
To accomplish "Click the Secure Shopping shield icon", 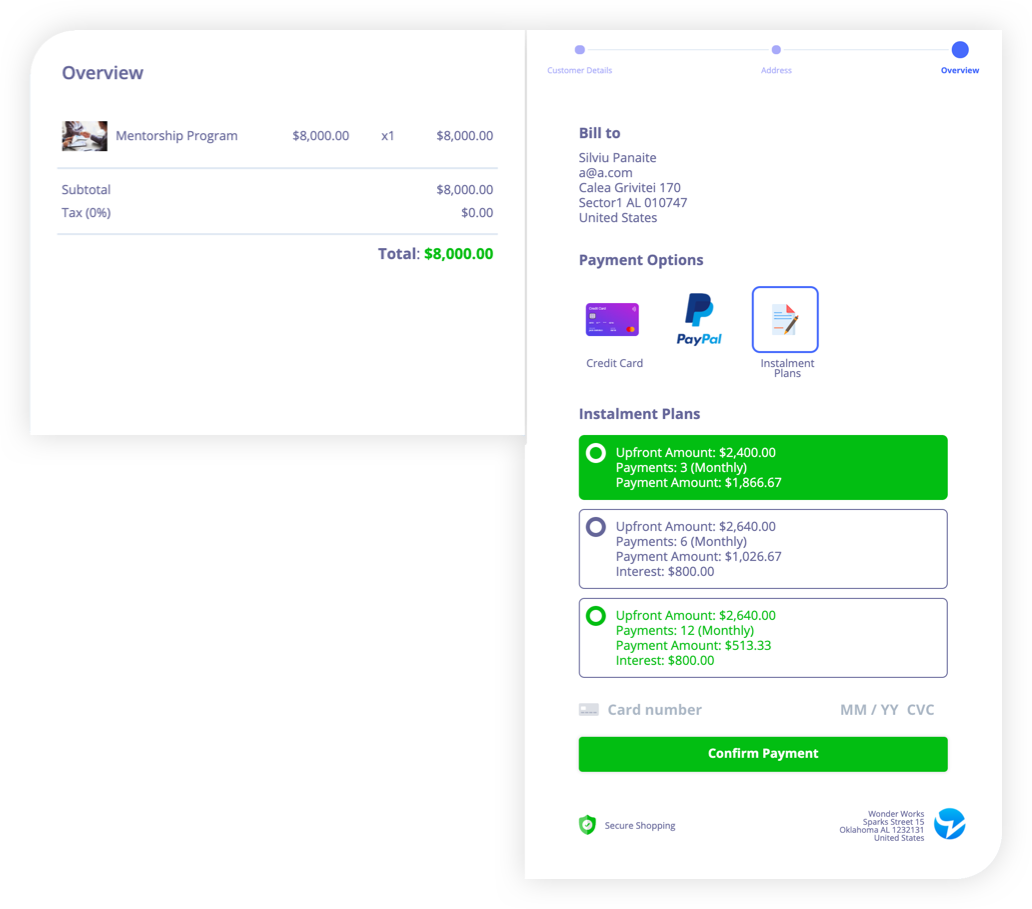I will (588, 825).
